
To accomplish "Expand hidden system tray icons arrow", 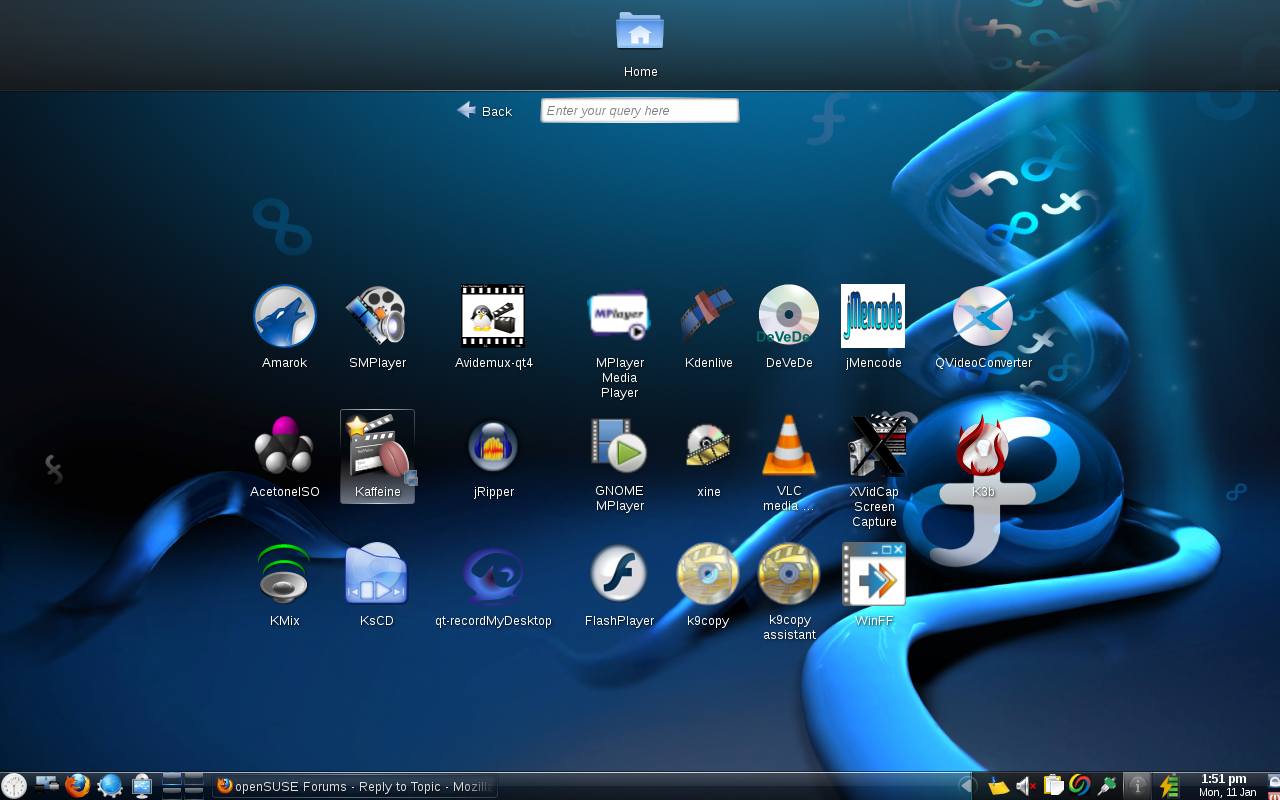I will pos(967,786).
